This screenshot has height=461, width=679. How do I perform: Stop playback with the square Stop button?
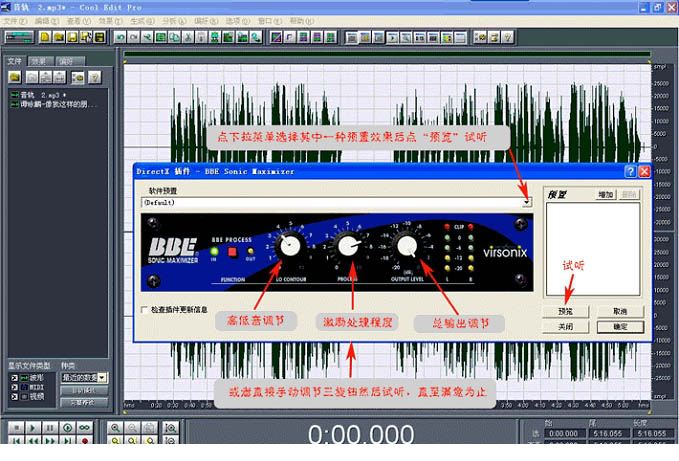16,428
